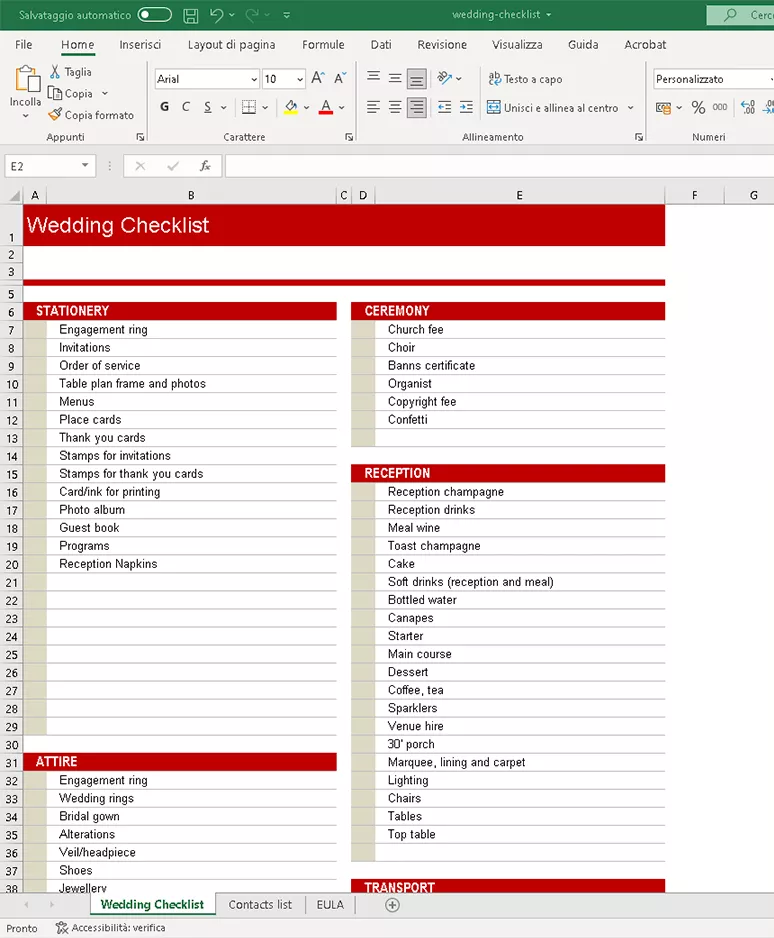Image resolution: width=774 pixels, height=938 pixels.
Task: Open the Allineamento dialog launcher
Action: tap(639, 137)
